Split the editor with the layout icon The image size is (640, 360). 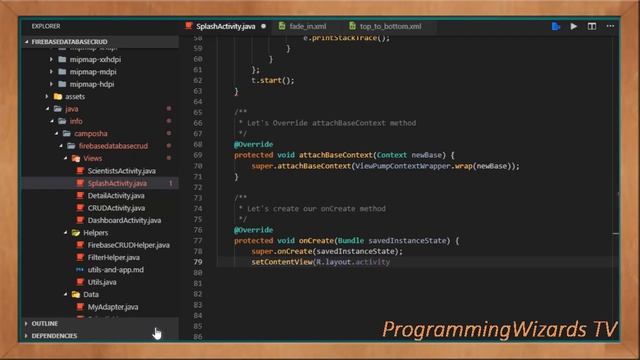pos(592,26)
